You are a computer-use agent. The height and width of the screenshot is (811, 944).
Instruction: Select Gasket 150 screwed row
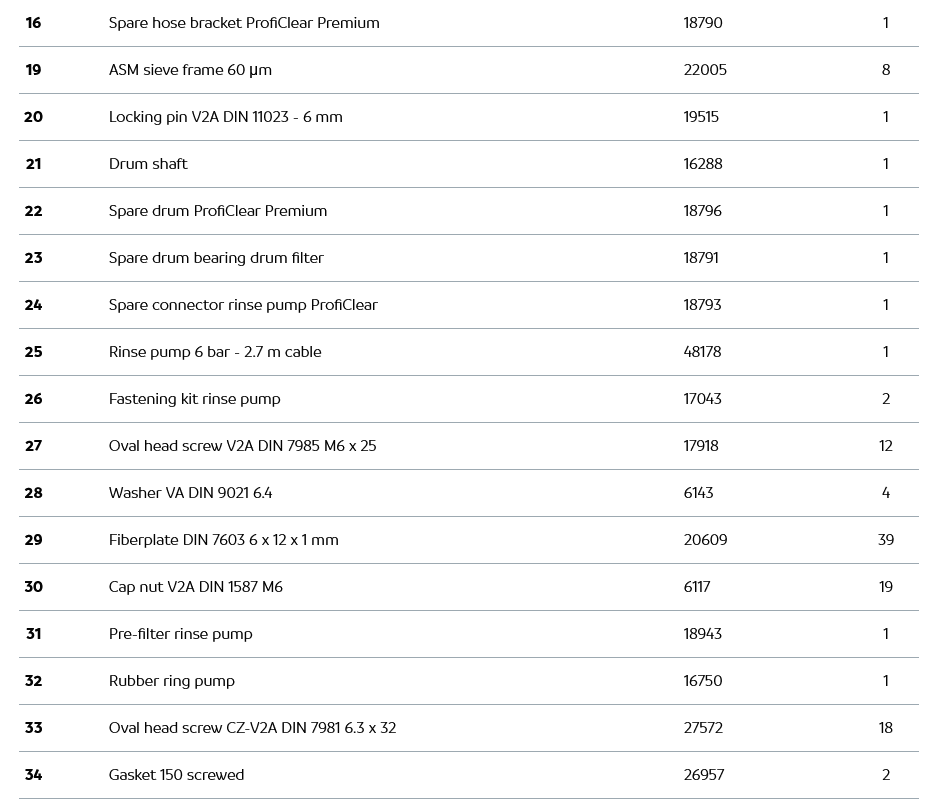point(176,775)
